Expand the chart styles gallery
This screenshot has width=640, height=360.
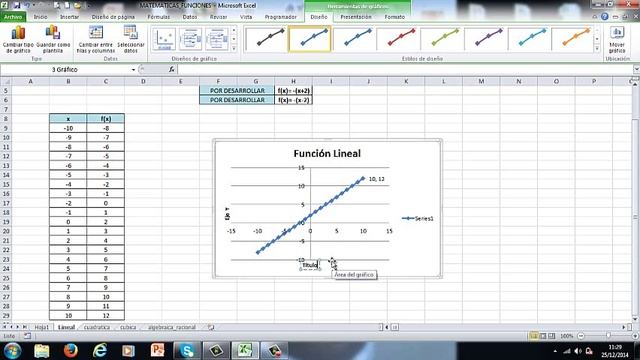(x=597, y=49)
